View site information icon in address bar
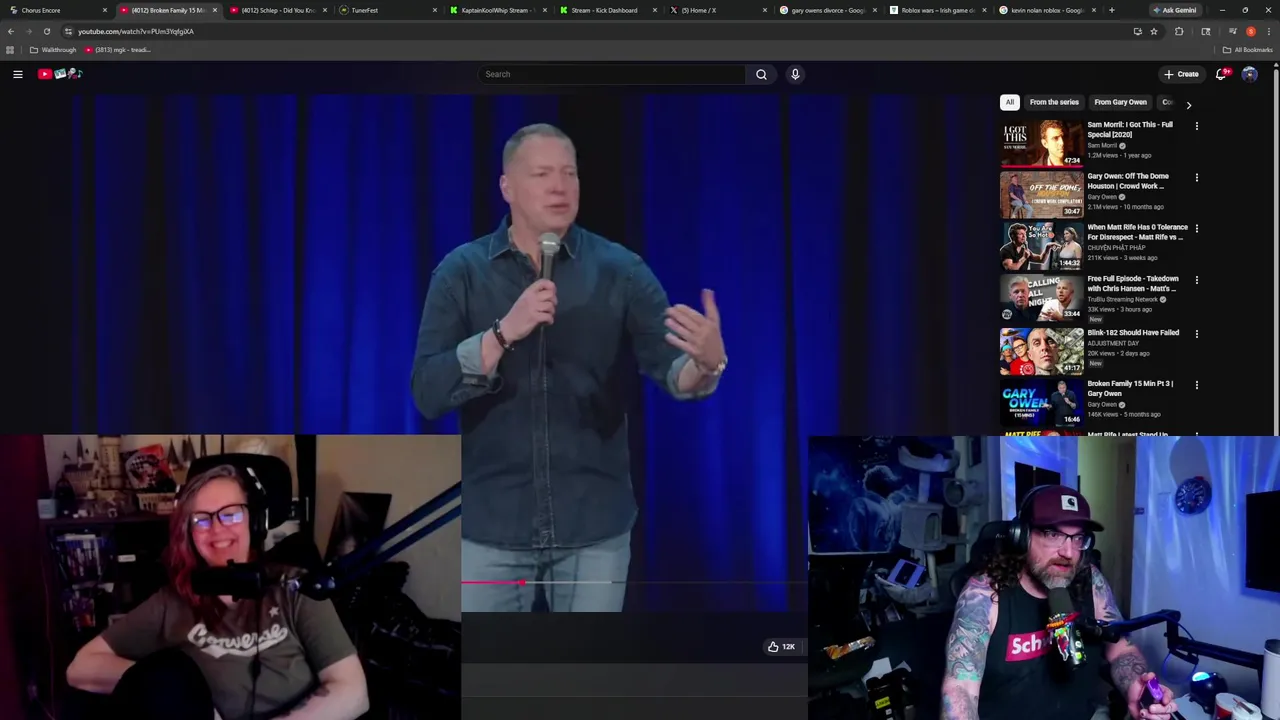Viewport: 1280px width, 720px height. (68, 31)
